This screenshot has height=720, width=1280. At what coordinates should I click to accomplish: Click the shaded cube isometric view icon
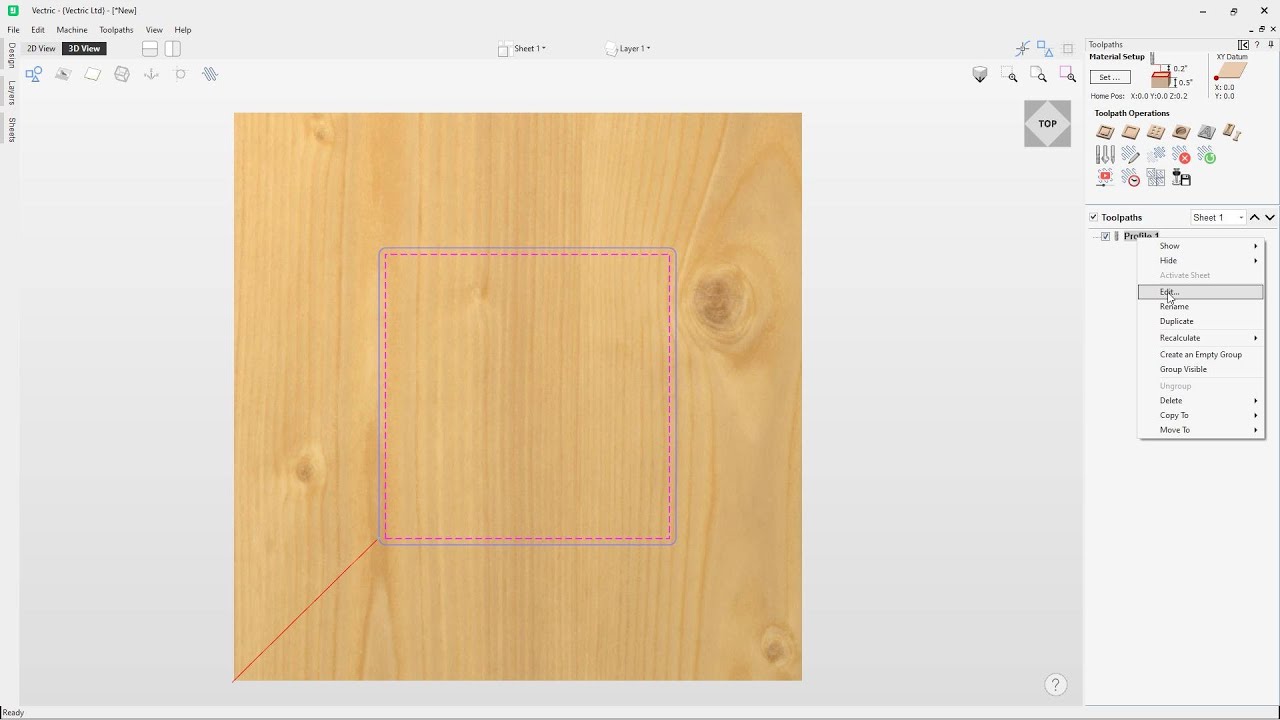pos(980,75)
